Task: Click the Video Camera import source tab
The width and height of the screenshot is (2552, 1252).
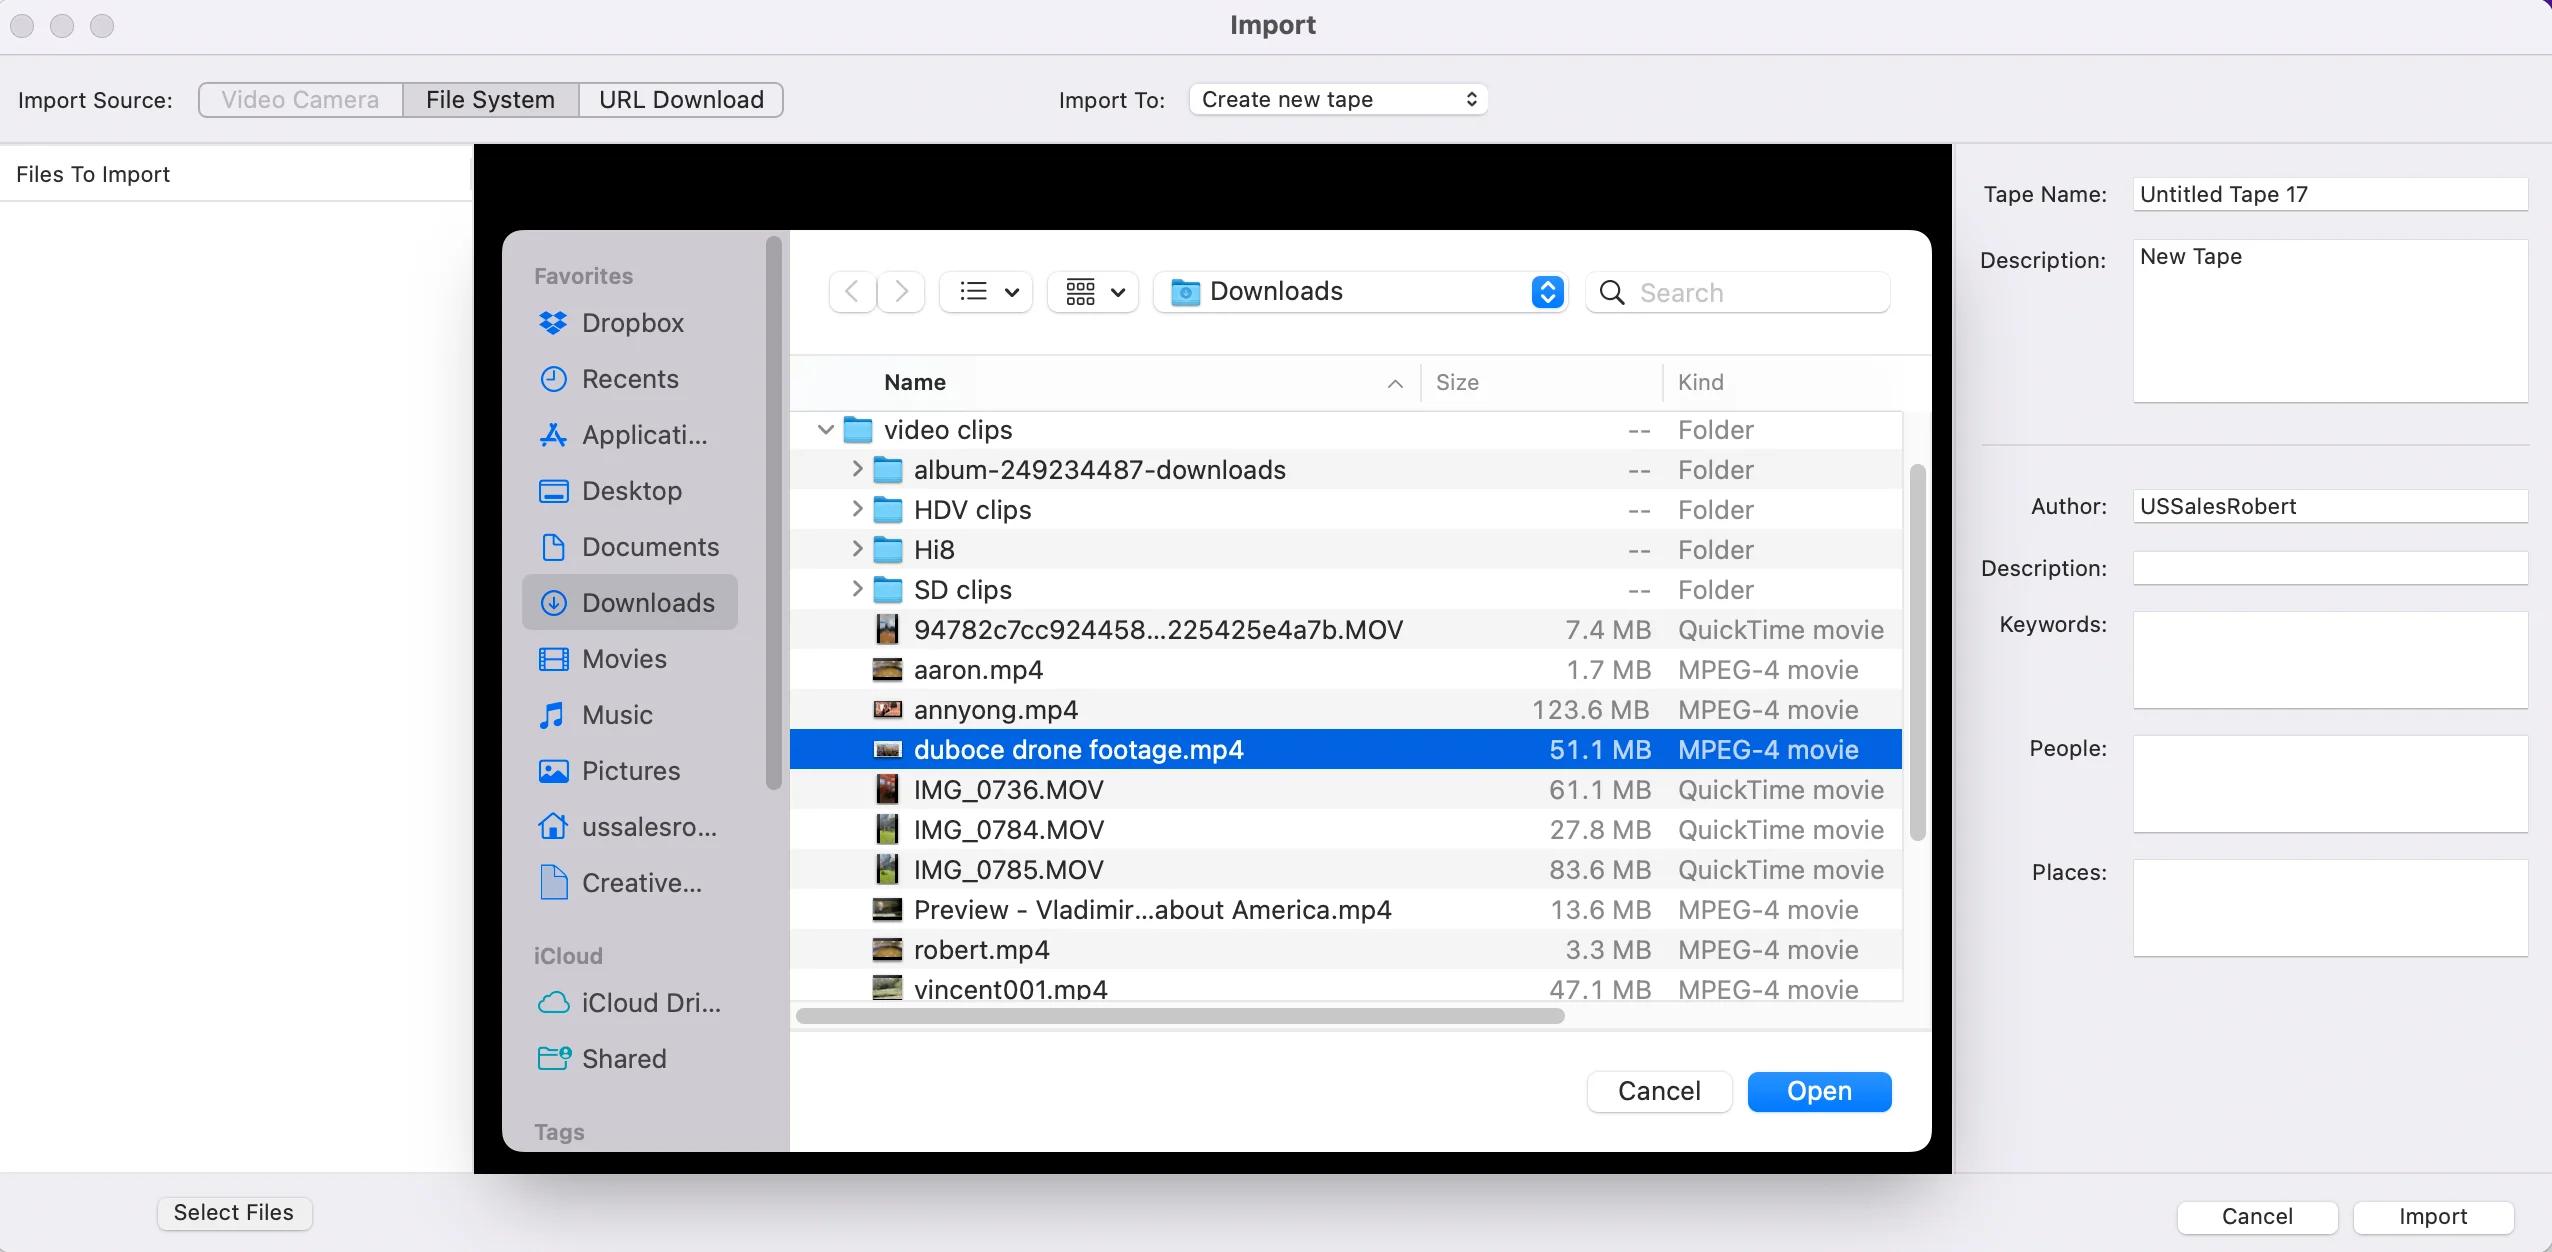Action: point(299,99)
